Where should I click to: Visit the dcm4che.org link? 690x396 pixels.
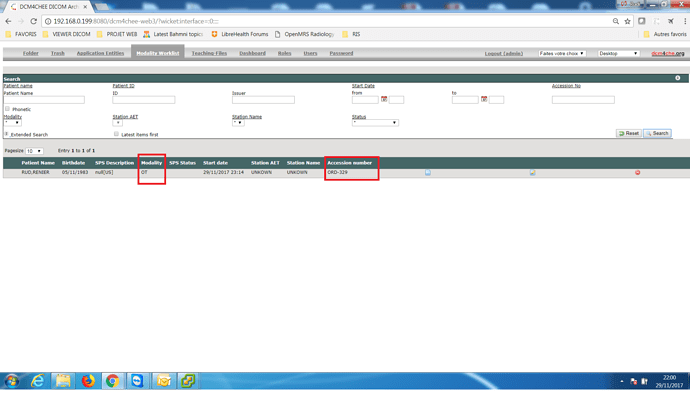point(668,53)
